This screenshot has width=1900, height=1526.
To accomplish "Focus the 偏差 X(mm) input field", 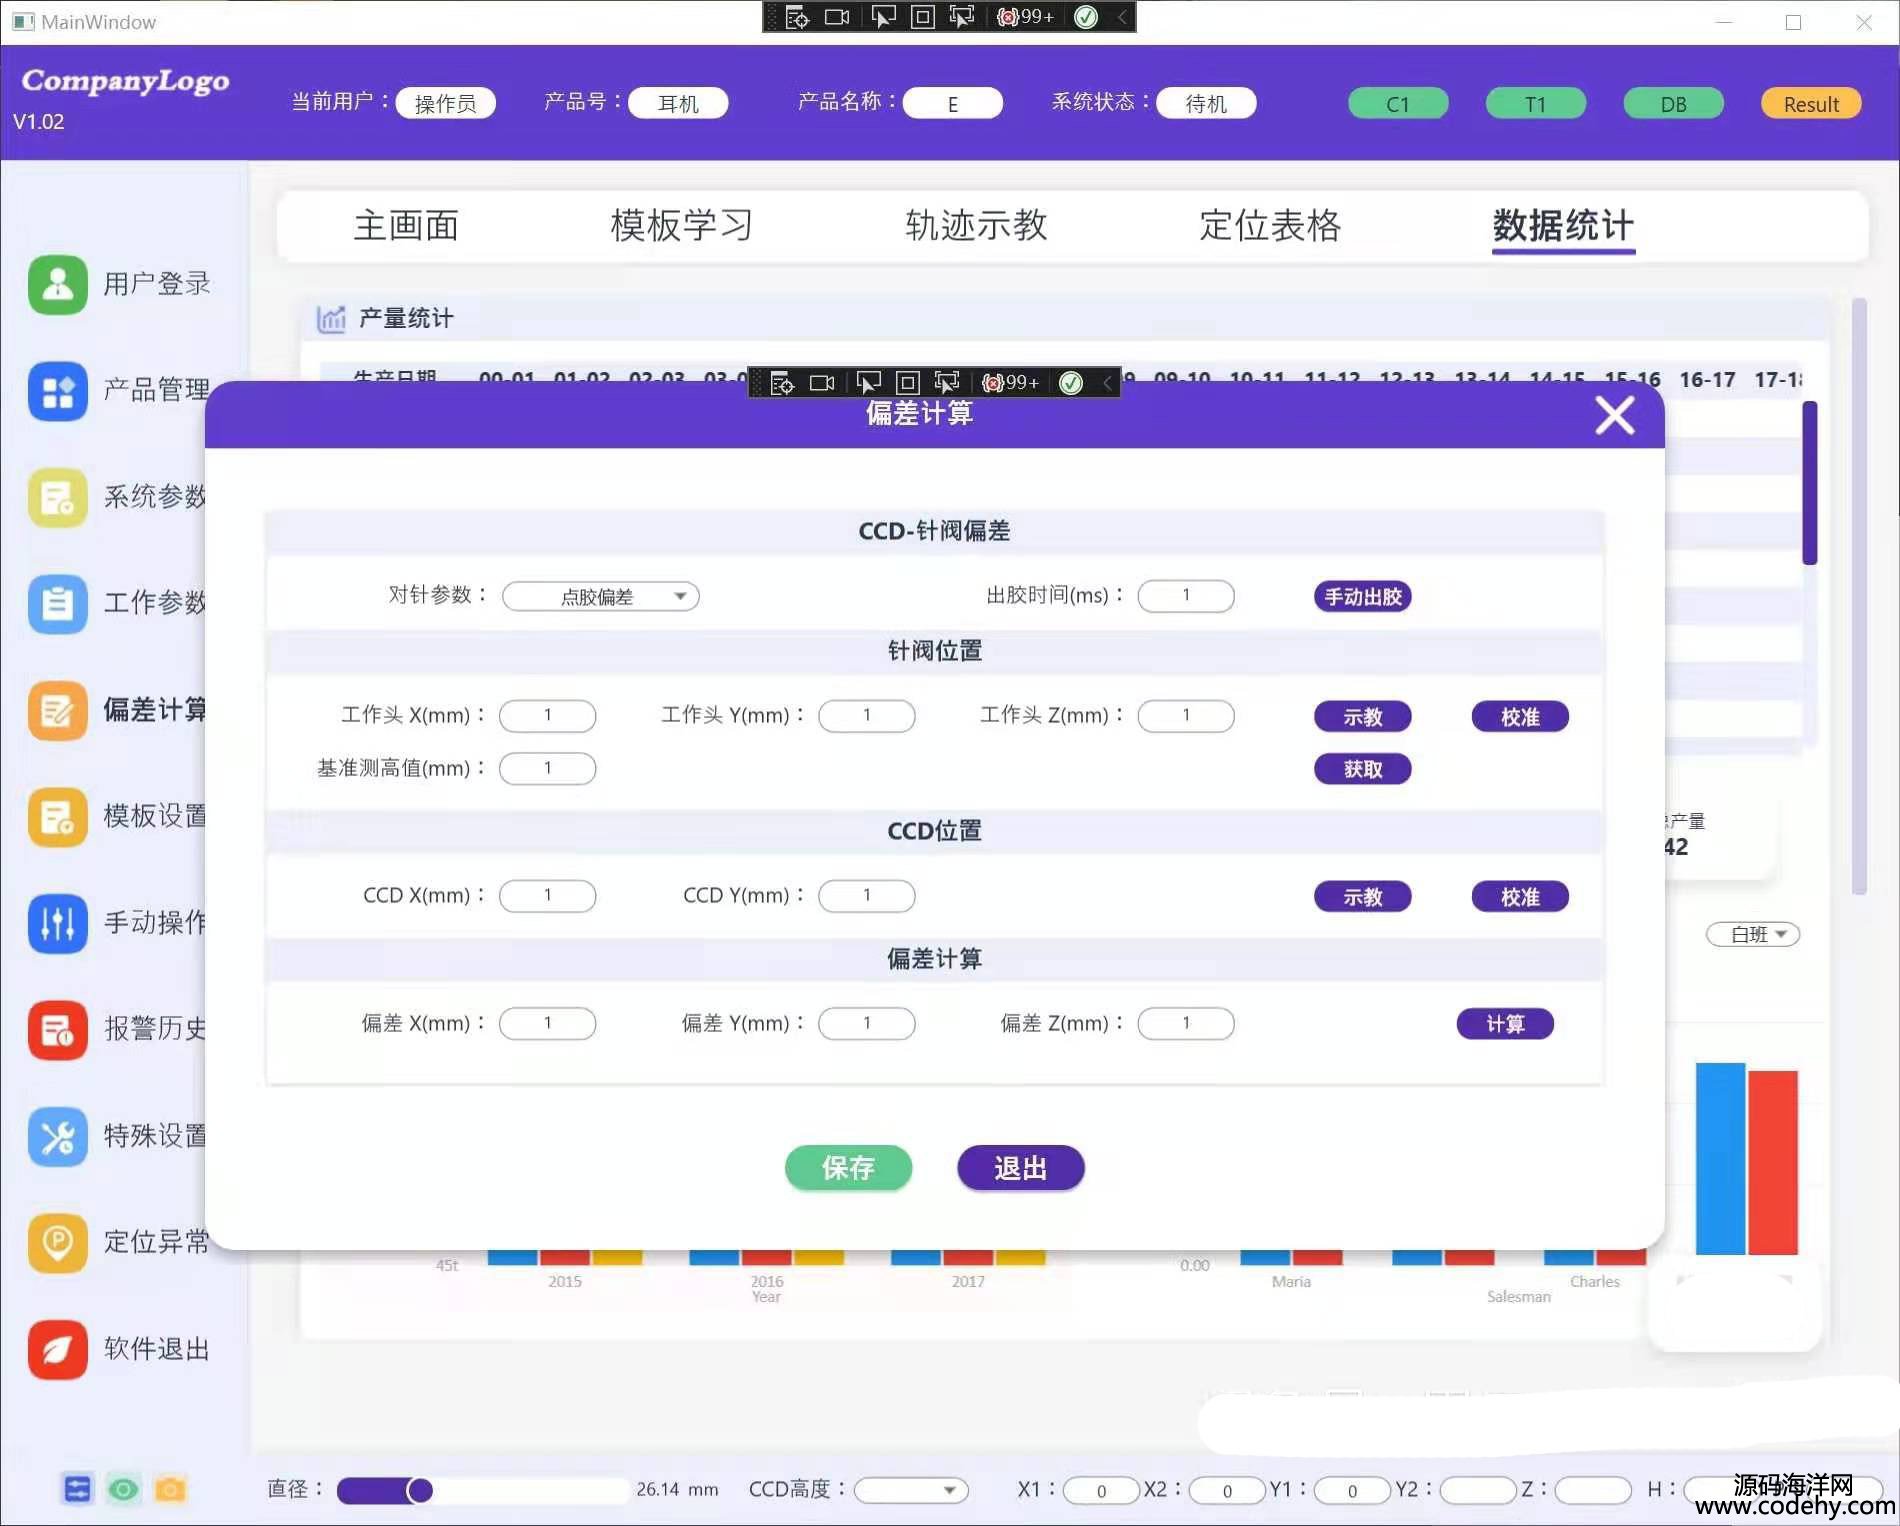I will pos(547,1023).
